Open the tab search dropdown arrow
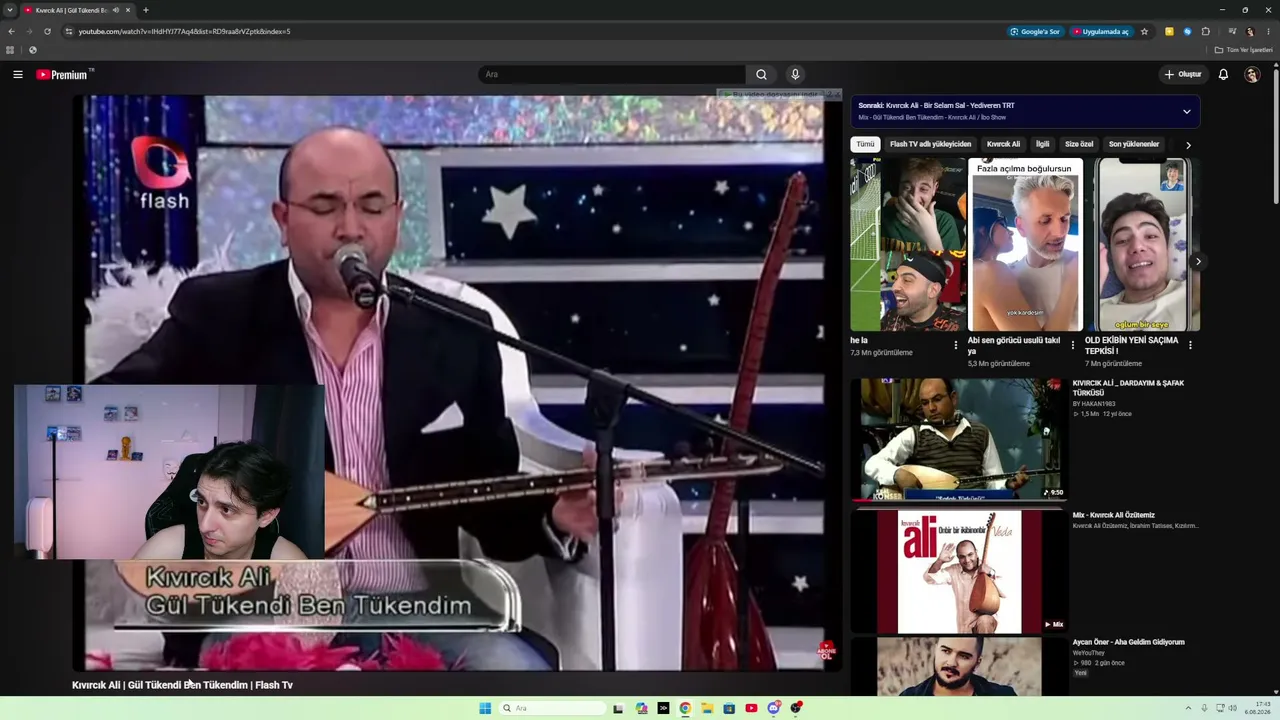Screen dimensions: 1280x720 coord(9,10)
